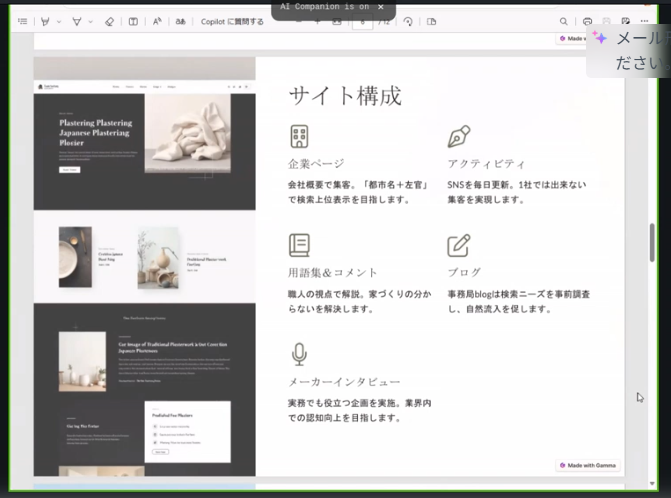
Task: Select the highlighter tool
Action: pos(45,21)
